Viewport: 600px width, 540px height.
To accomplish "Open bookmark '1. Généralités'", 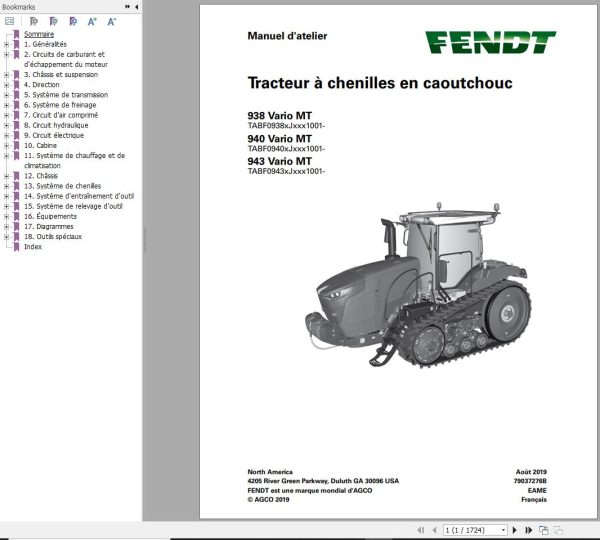I will tap(45, 44).
